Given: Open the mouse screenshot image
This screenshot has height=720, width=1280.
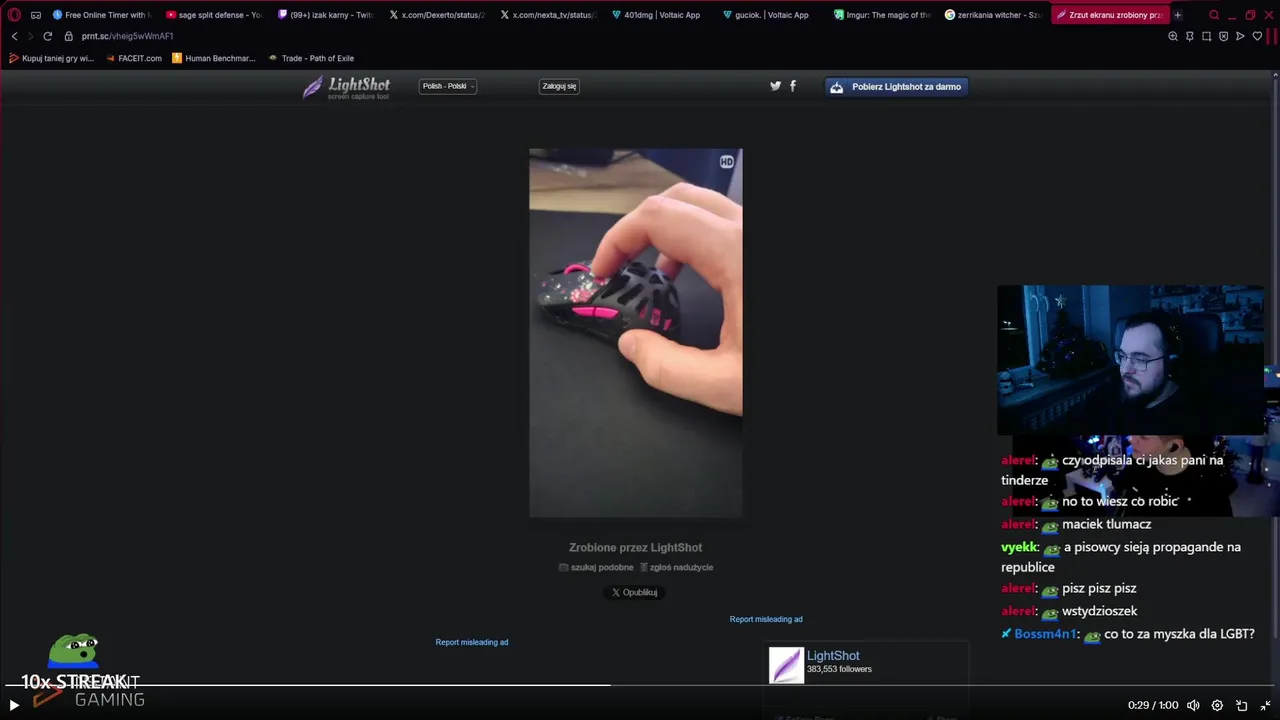Looking at the screenshot, I should tap(636, 333).
